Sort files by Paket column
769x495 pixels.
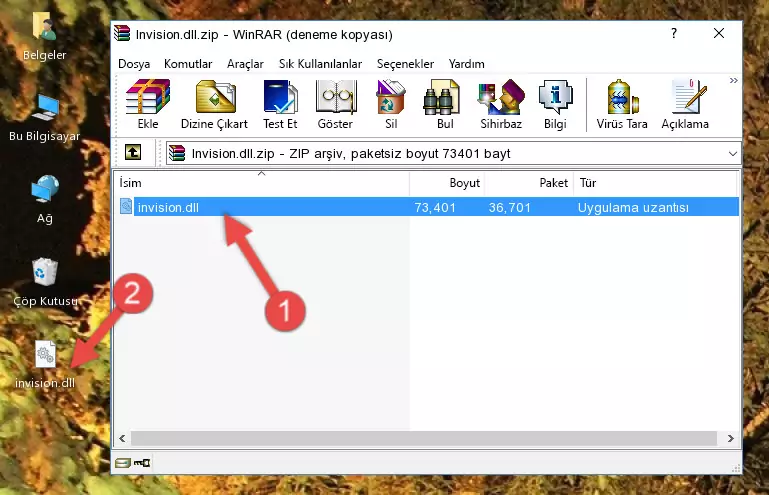click(529, 183)
